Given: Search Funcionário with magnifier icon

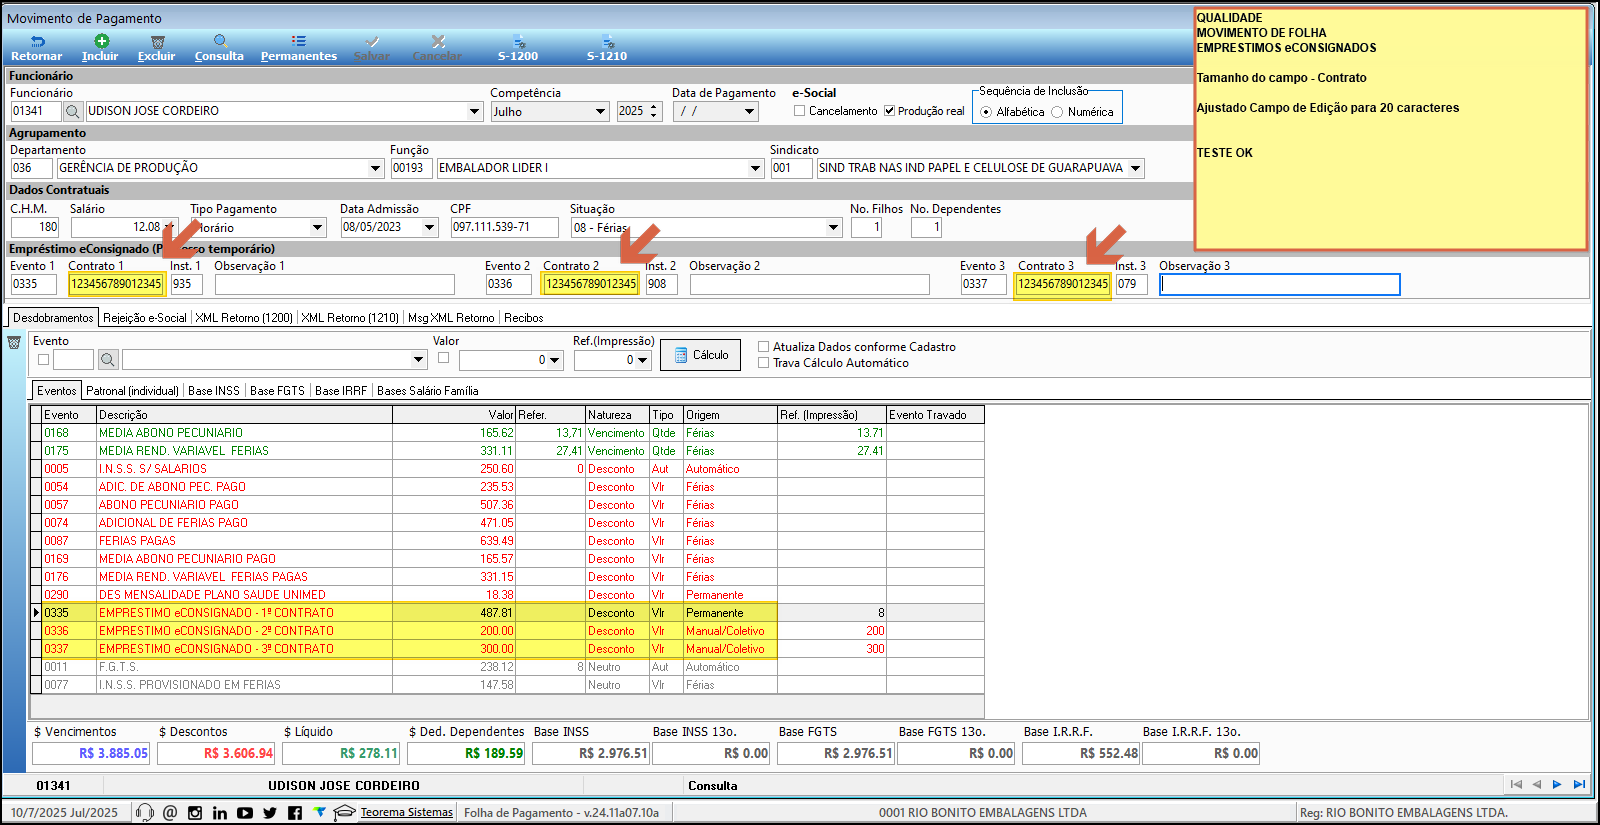Looking at the screenshot, I should 73,111.
